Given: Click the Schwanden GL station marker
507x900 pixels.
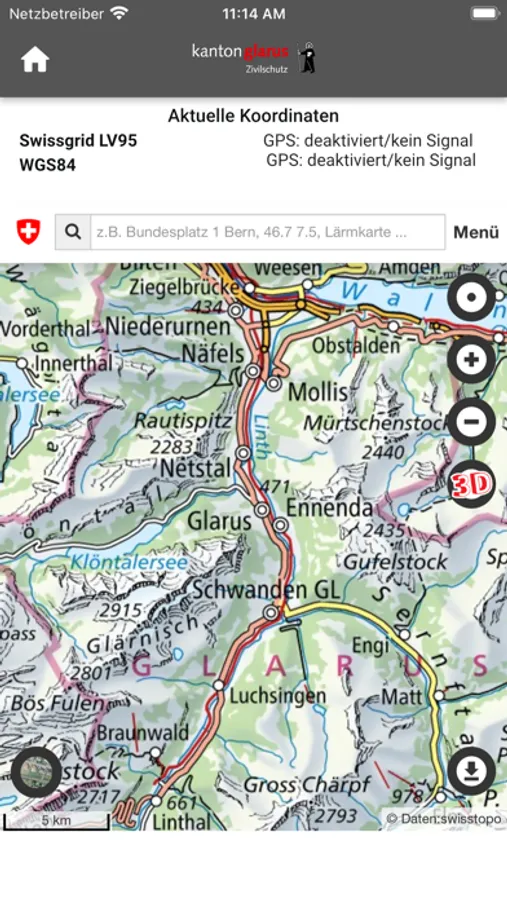Looking at the screenshot, I should tap(270, 613).
